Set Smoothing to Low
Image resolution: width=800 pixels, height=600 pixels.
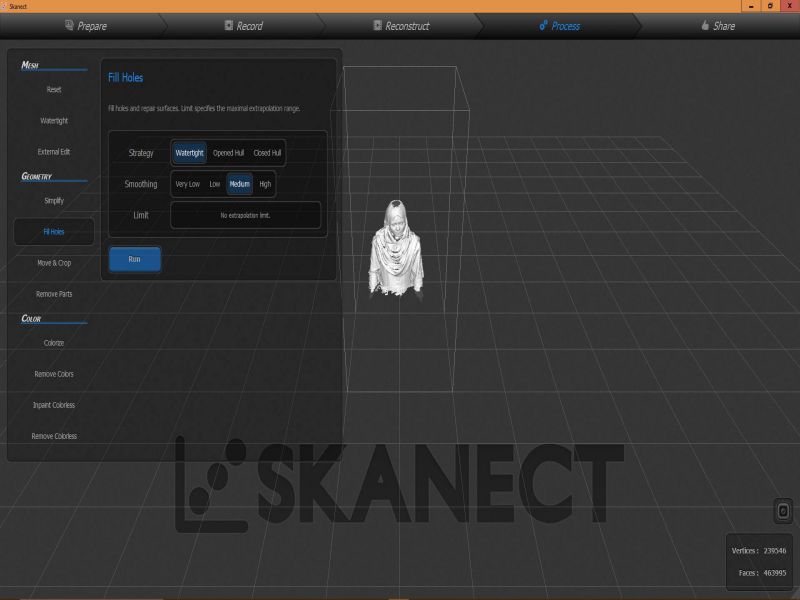coord(214,184)
